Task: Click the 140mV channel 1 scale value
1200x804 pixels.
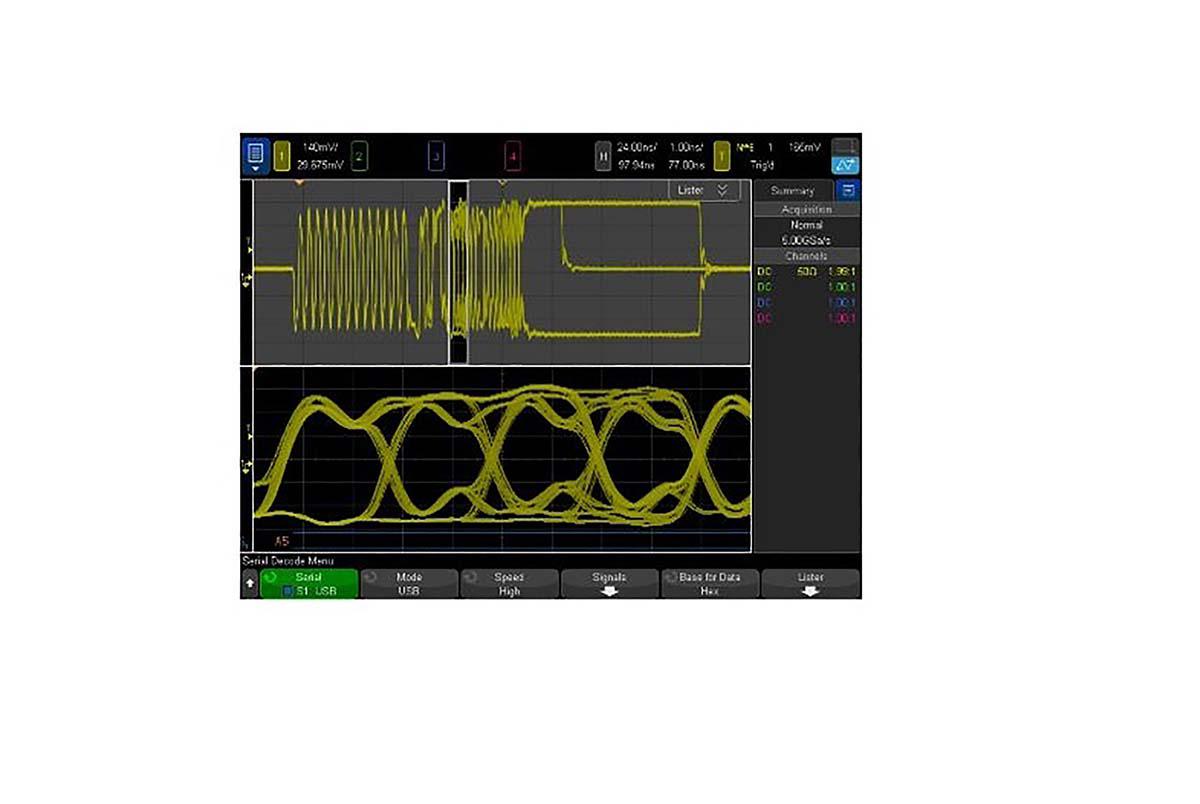Action: (x=320, y=147)
